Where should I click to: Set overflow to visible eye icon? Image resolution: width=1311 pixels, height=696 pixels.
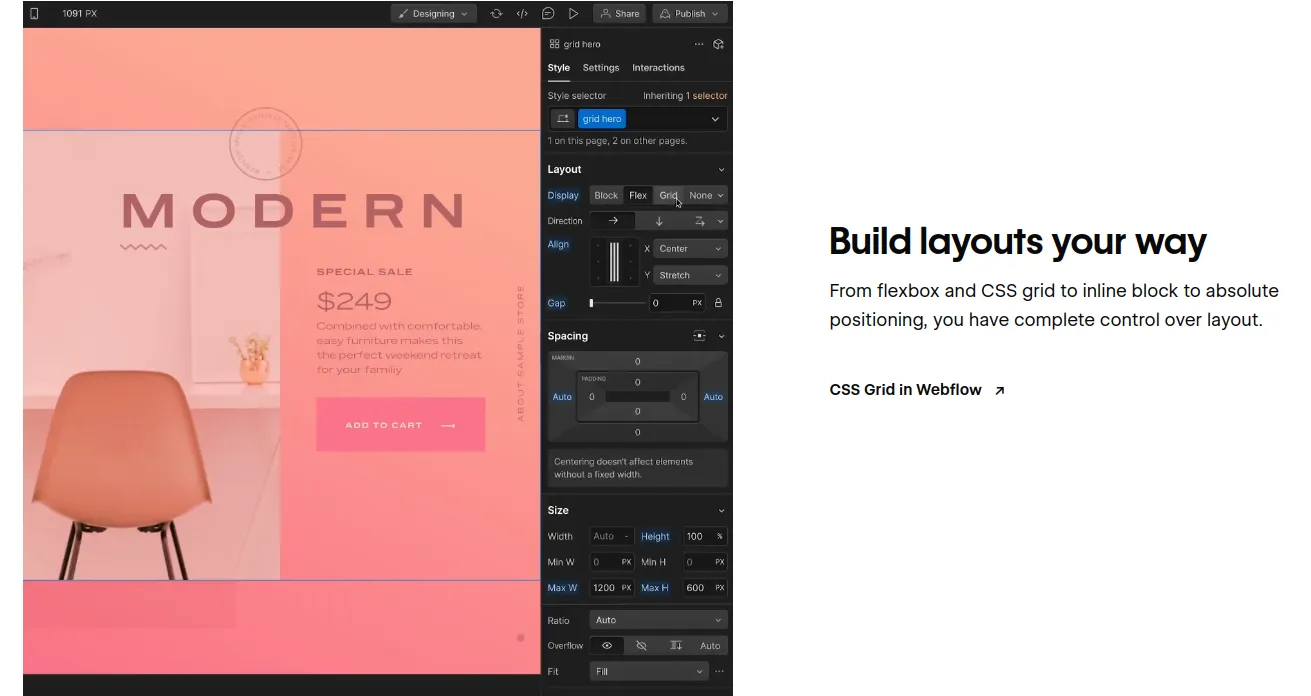point(607,645)
